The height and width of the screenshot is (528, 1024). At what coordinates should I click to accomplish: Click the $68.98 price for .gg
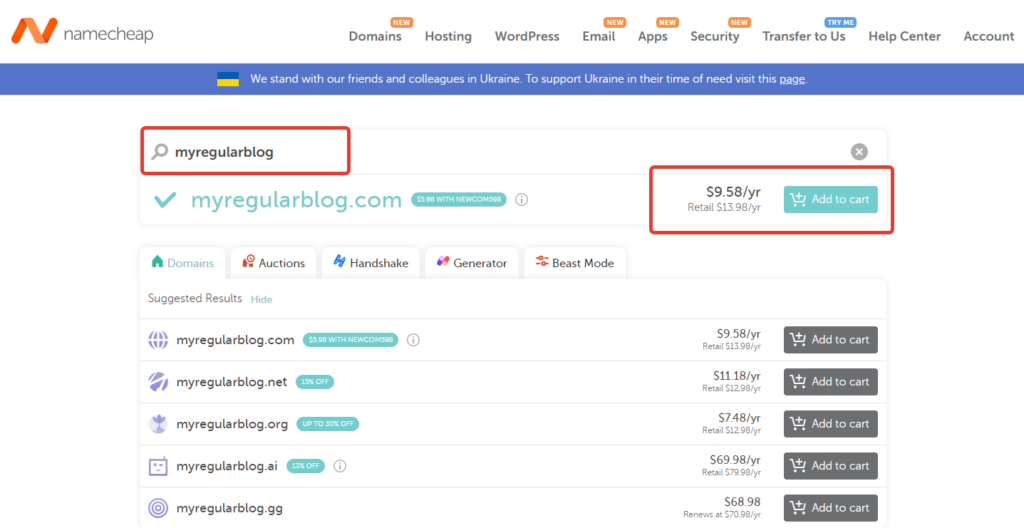tap(743, 502)
